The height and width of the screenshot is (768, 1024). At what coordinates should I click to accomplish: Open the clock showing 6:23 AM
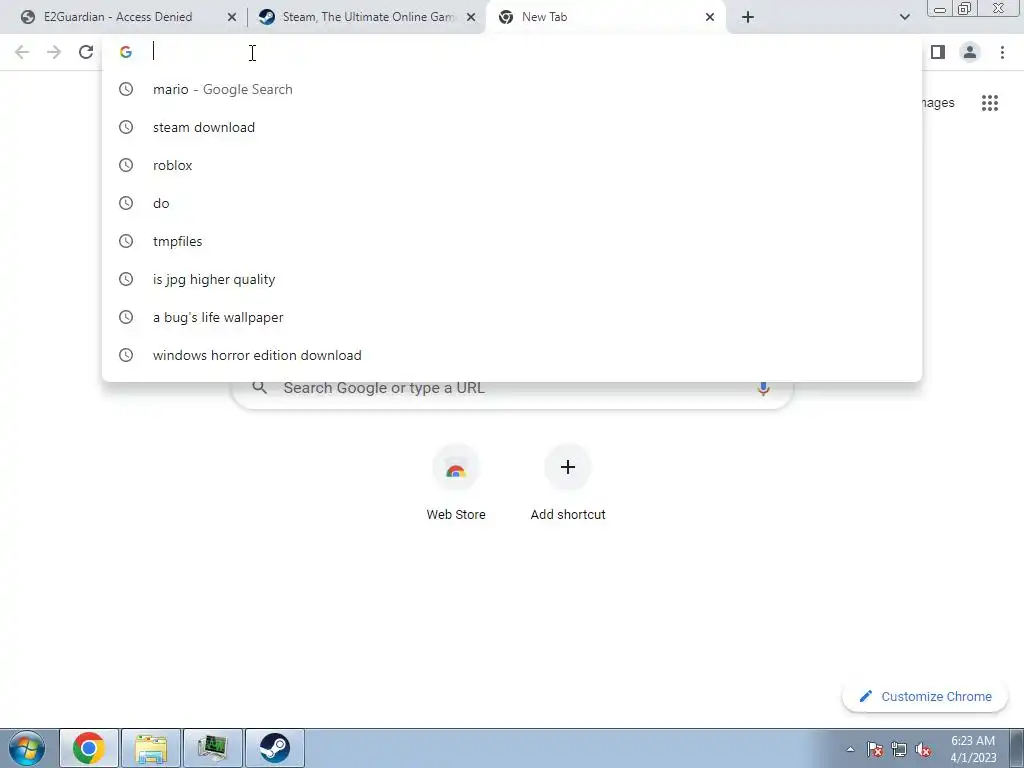[x=973, y=749]
